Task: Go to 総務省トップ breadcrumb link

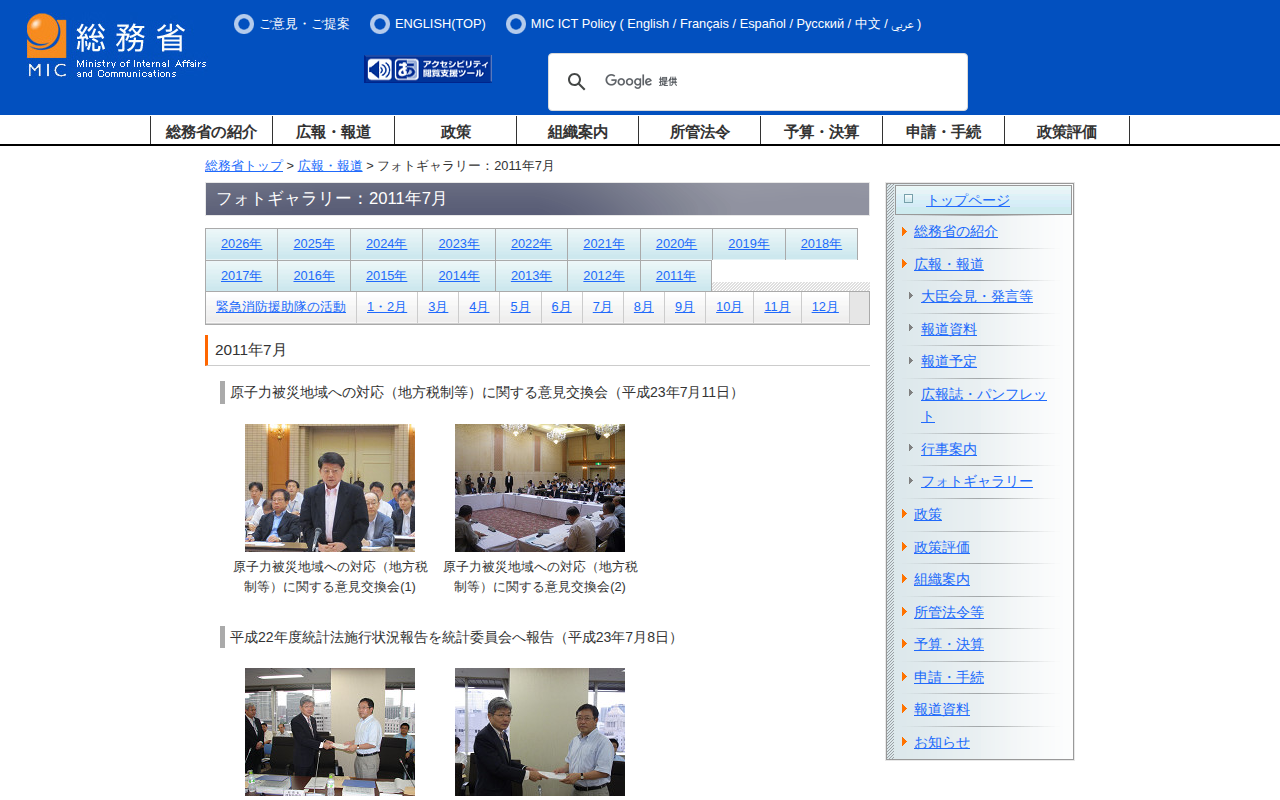Action: coord(244,166)
